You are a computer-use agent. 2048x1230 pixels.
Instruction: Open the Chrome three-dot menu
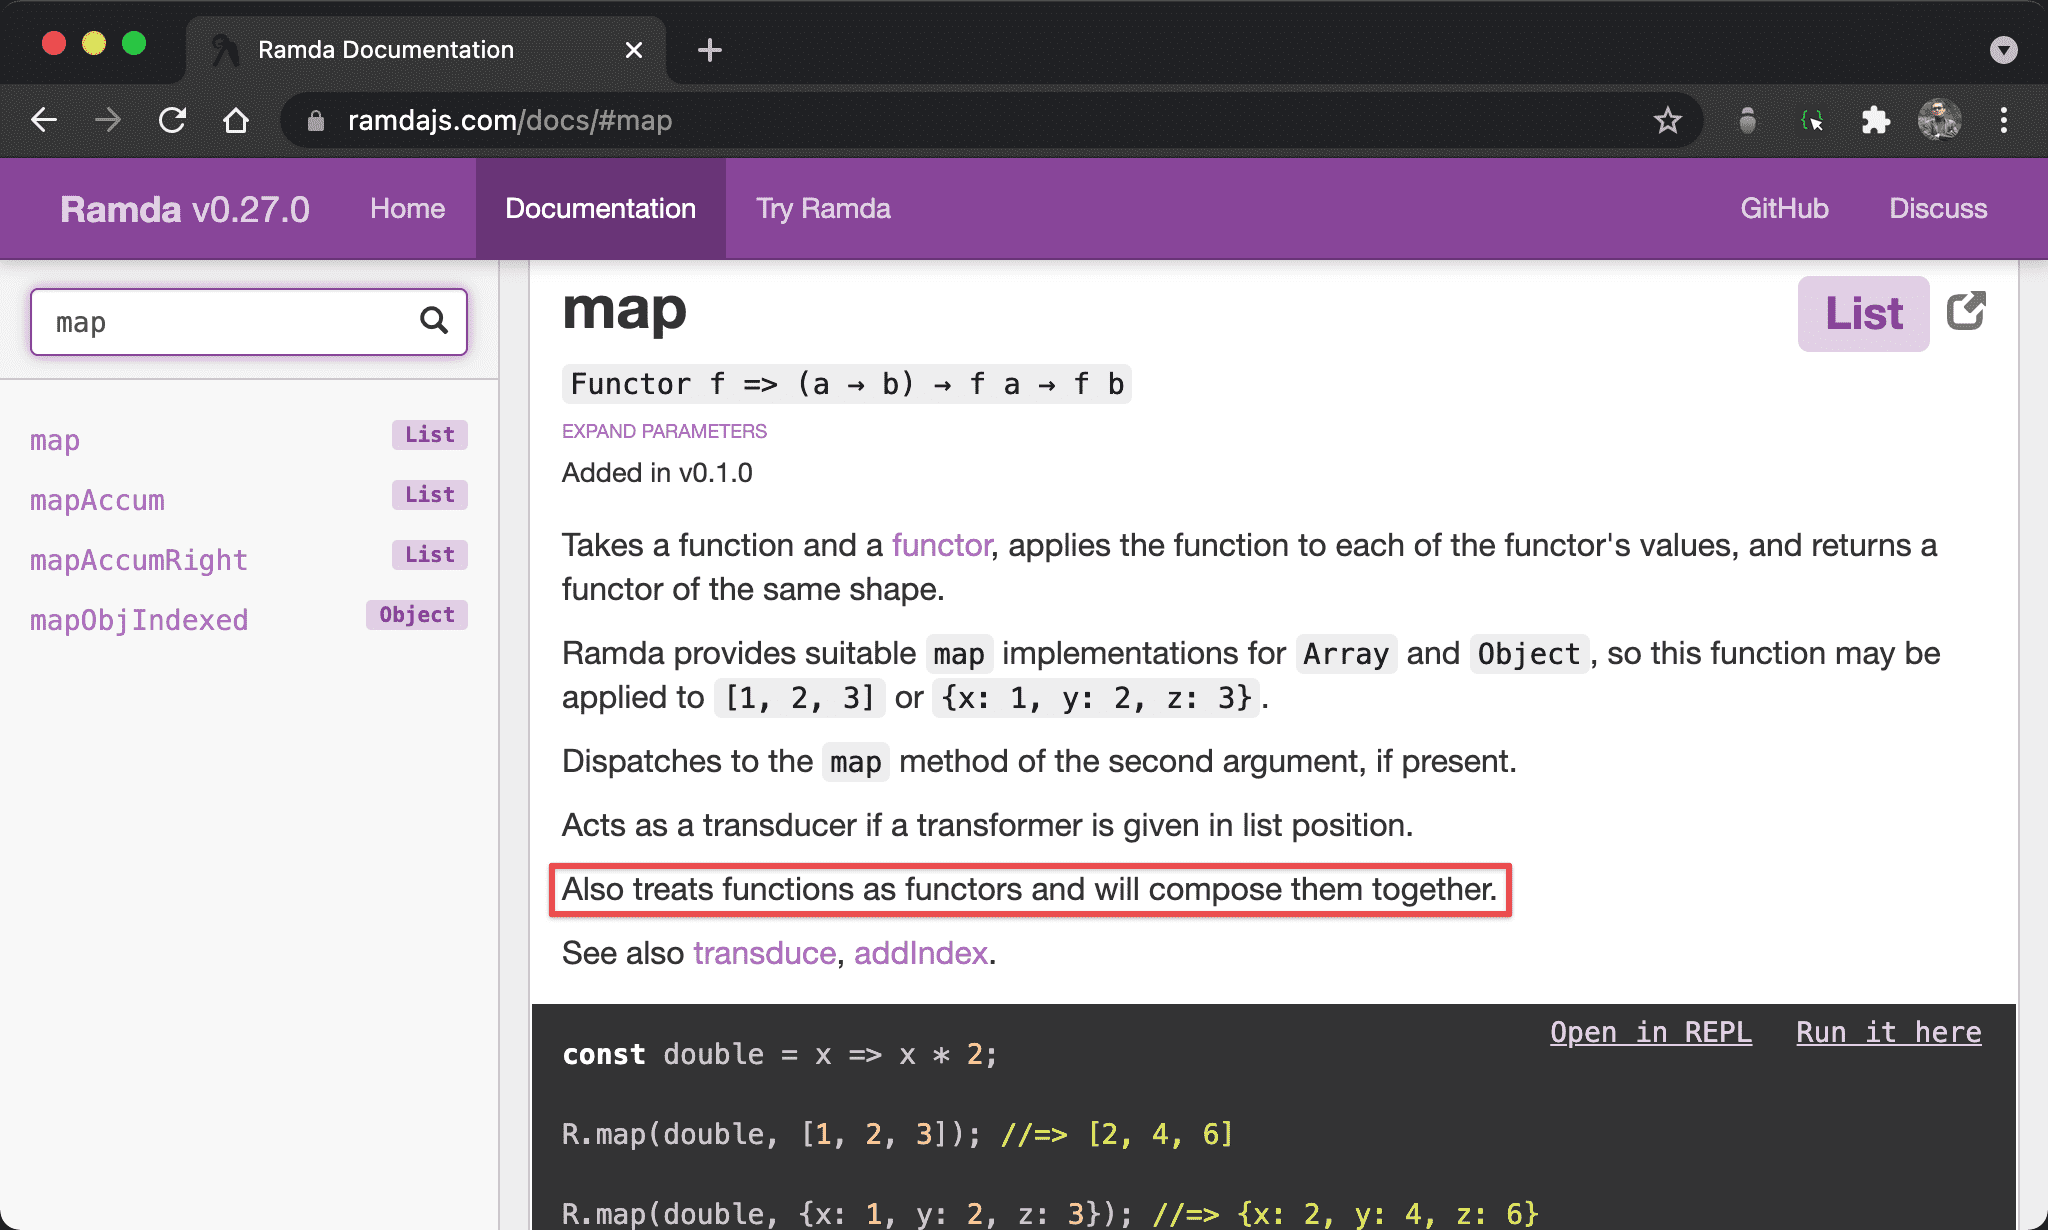pos(2004,121)
